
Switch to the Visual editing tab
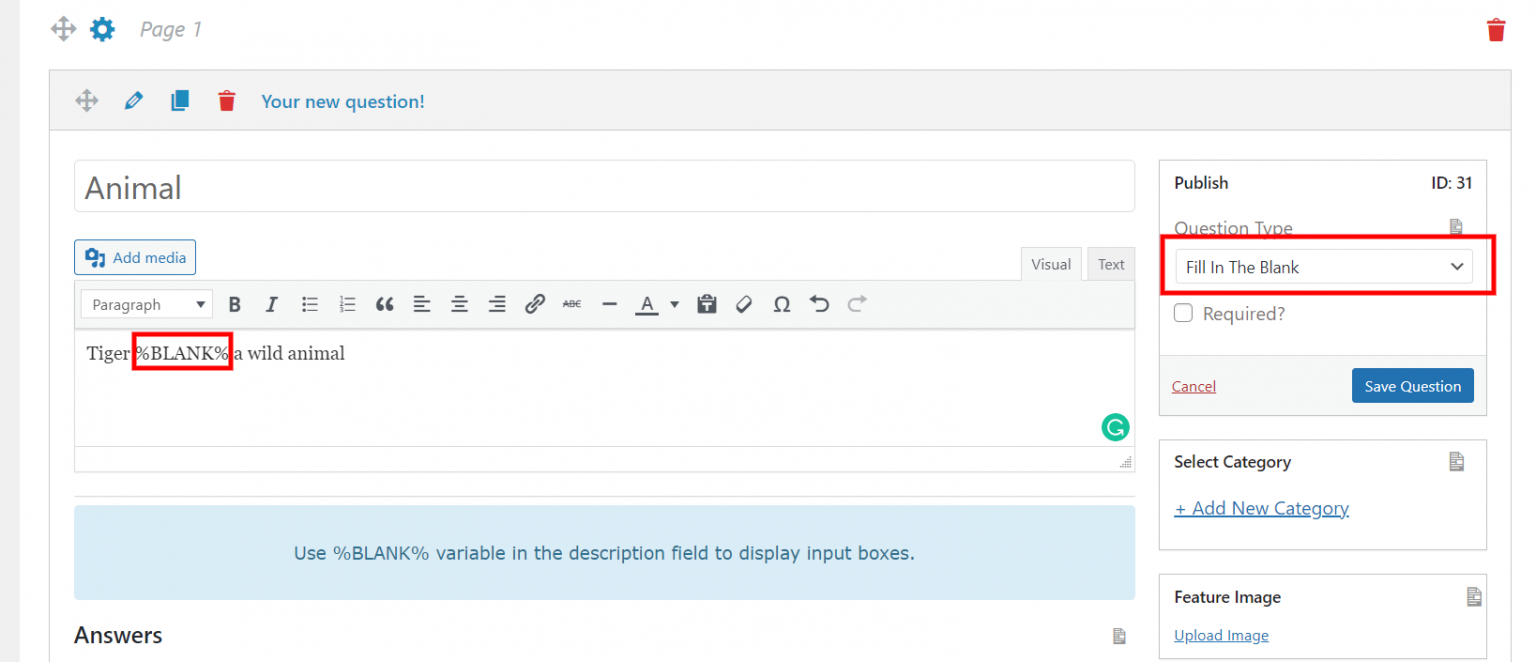pos(1051,263)
